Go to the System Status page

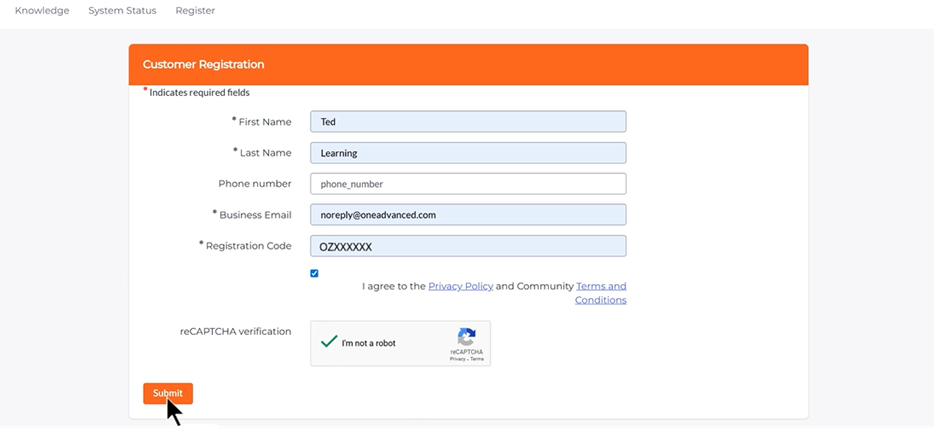tap(122, 11)
